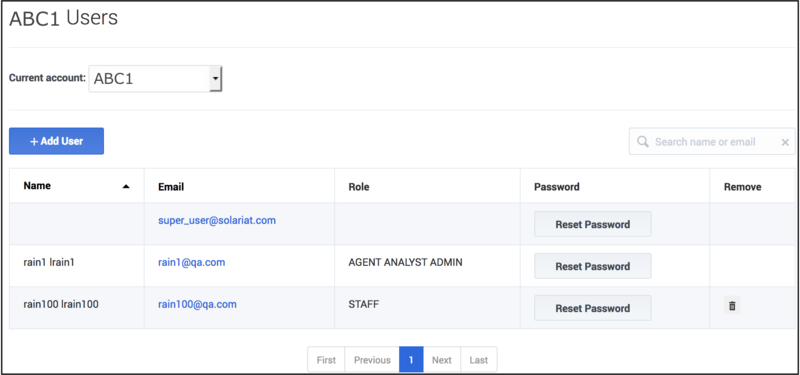The height and width of the screenshot is (375, 800).
Task: Go to First page
Action: [326, 360]
